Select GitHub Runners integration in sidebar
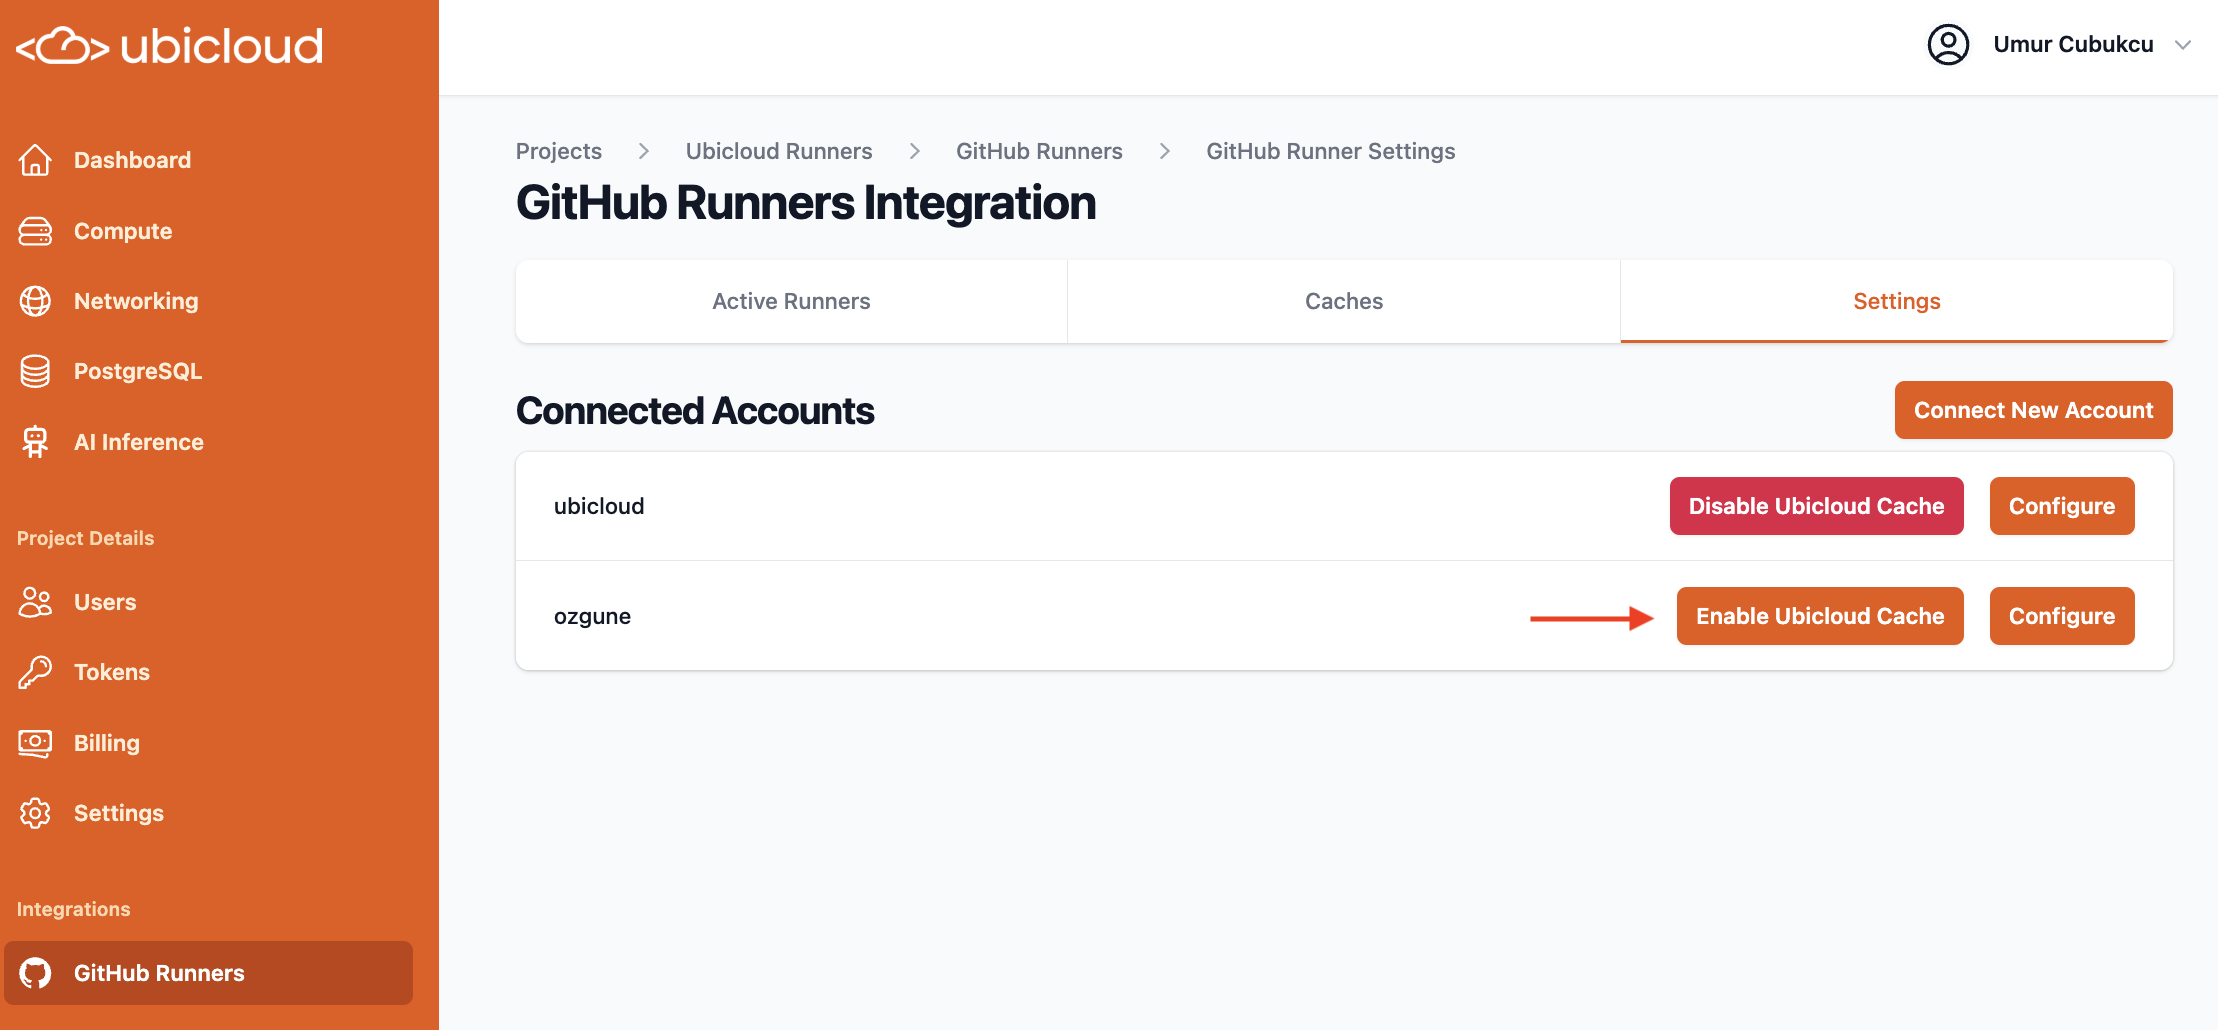The height and width of the screenshot is (1030, 2218). (x=208, y=973)
